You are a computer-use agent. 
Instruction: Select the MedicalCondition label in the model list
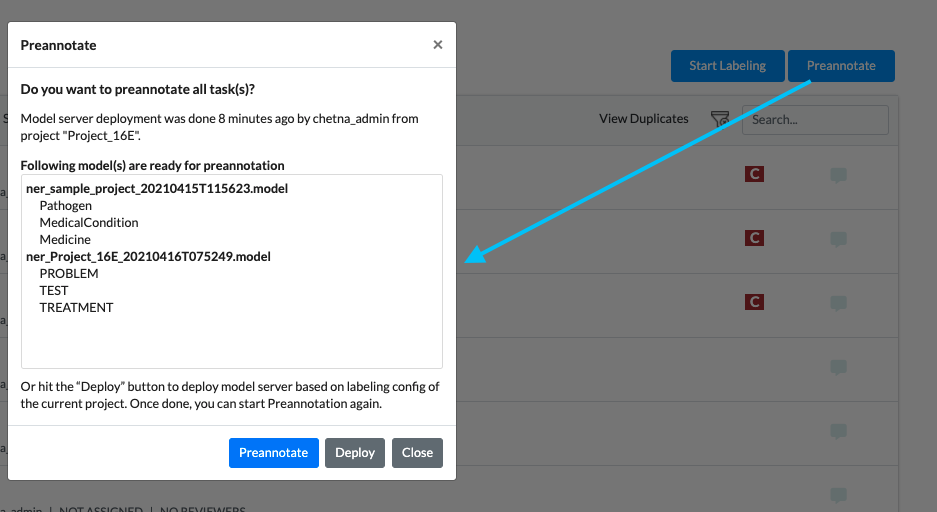[89, 223]
